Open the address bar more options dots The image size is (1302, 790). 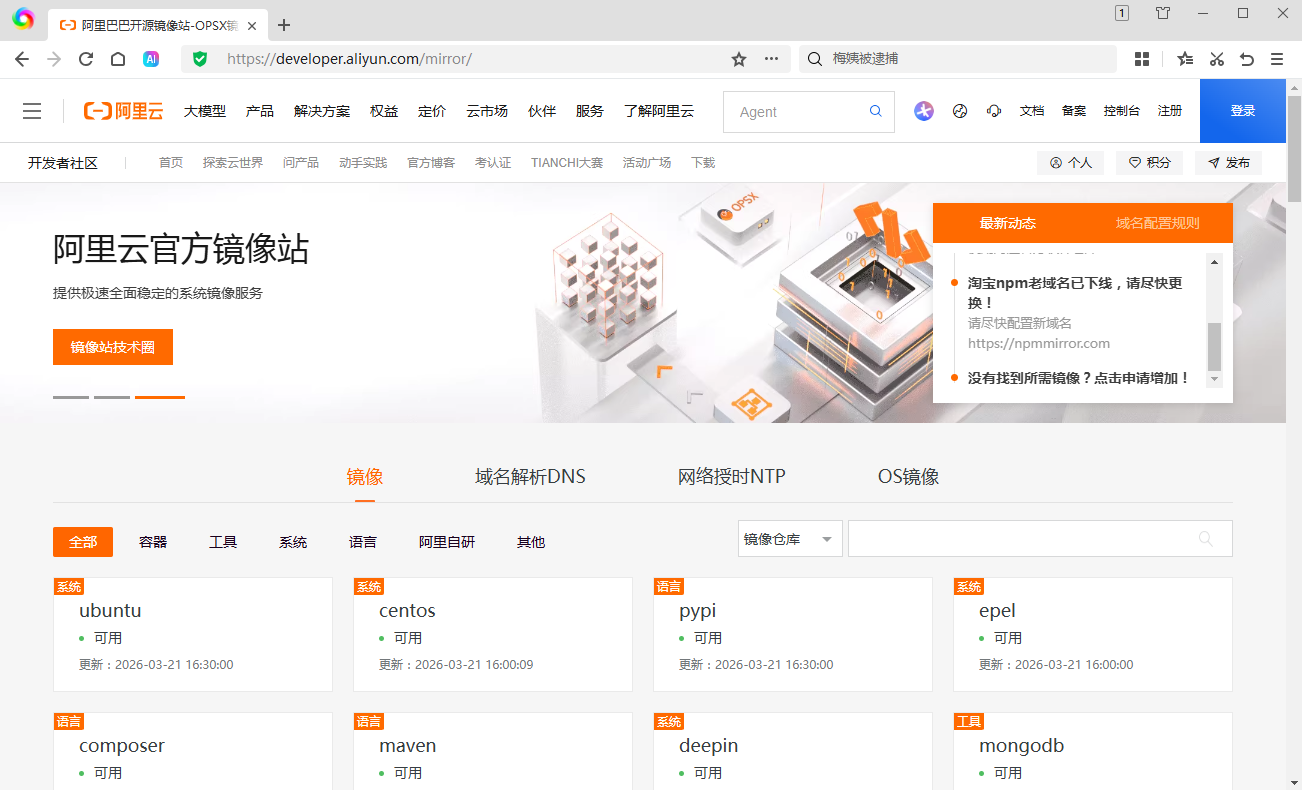(771, 59)
